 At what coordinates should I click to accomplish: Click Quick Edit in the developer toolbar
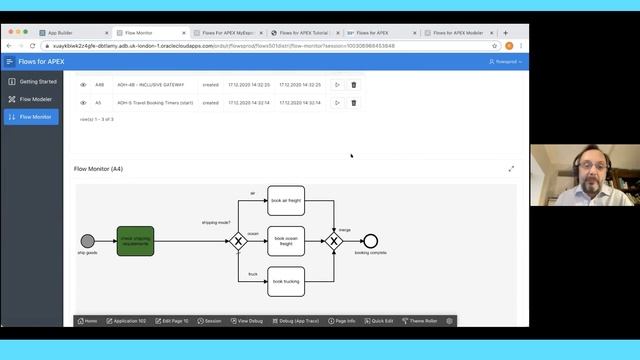379,321
